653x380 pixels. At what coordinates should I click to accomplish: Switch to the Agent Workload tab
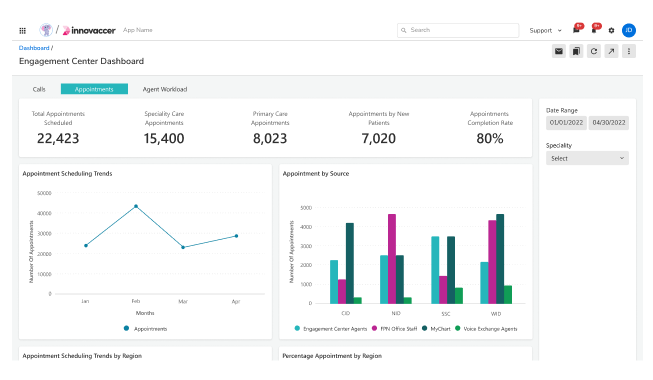point(165,89)
